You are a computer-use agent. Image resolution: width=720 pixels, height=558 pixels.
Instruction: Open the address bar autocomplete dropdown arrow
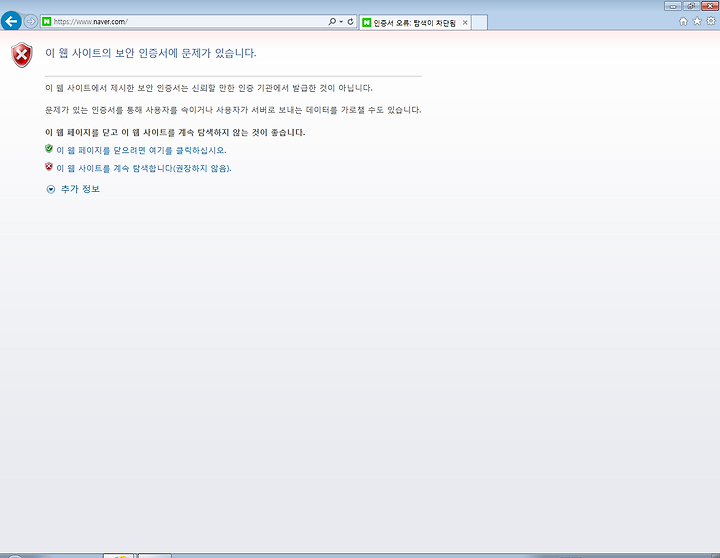tap(341, 22)
